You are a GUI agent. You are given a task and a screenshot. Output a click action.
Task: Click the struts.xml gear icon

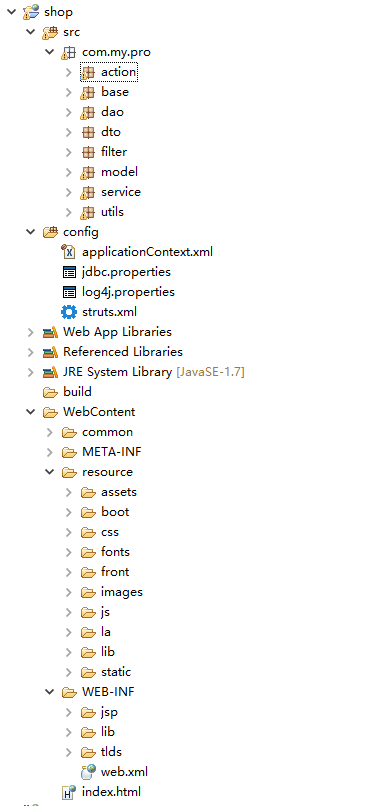(69, 312)
